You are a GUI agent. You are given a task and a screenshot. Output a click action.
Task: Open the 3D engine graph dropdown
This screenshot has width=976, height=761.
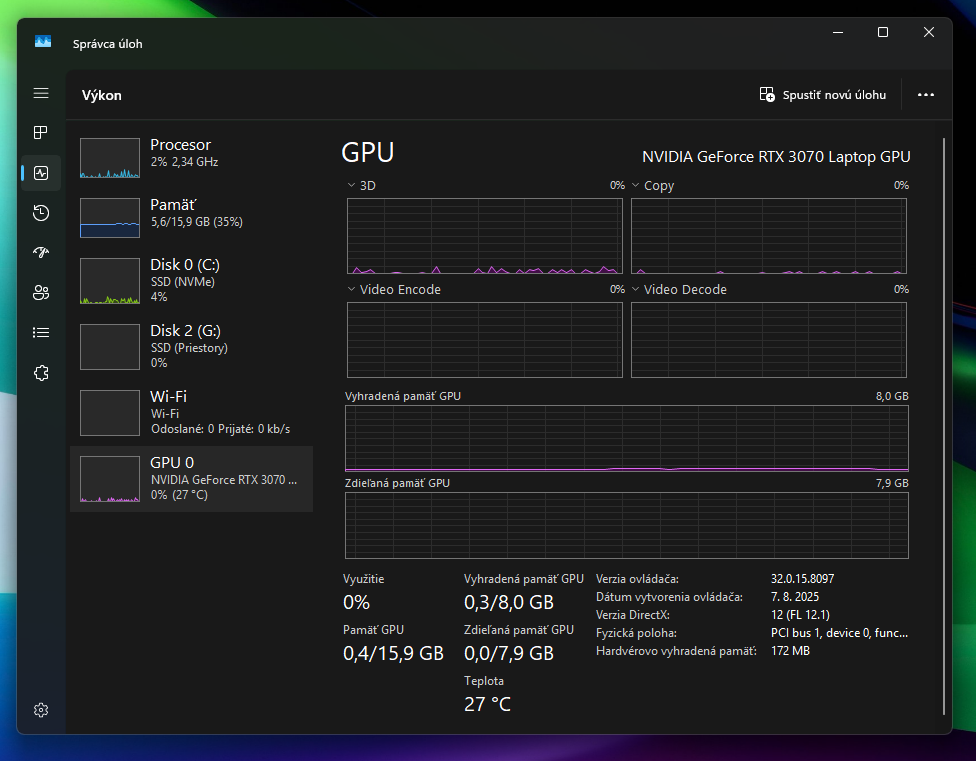tap(352, 185)
